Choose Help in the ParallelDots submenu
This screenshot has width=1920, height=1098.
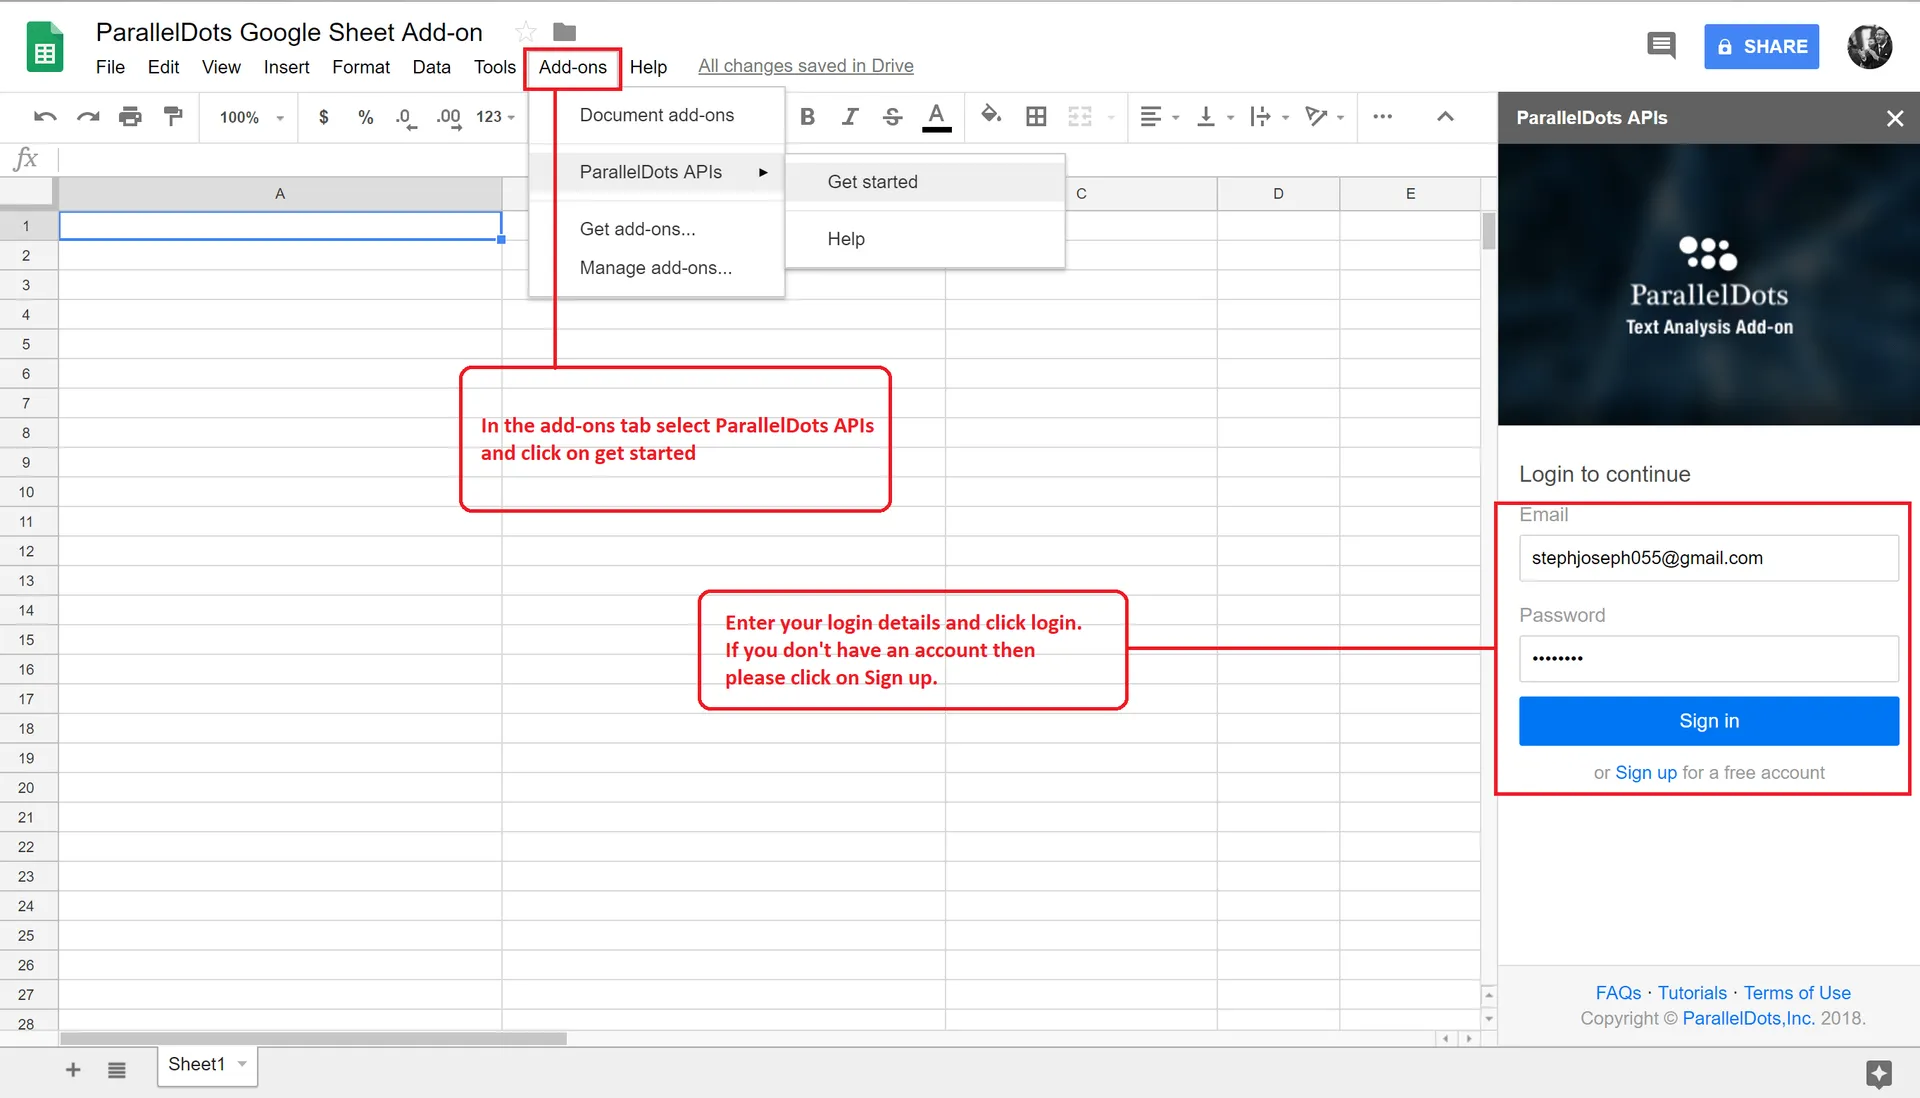point(925,239)
